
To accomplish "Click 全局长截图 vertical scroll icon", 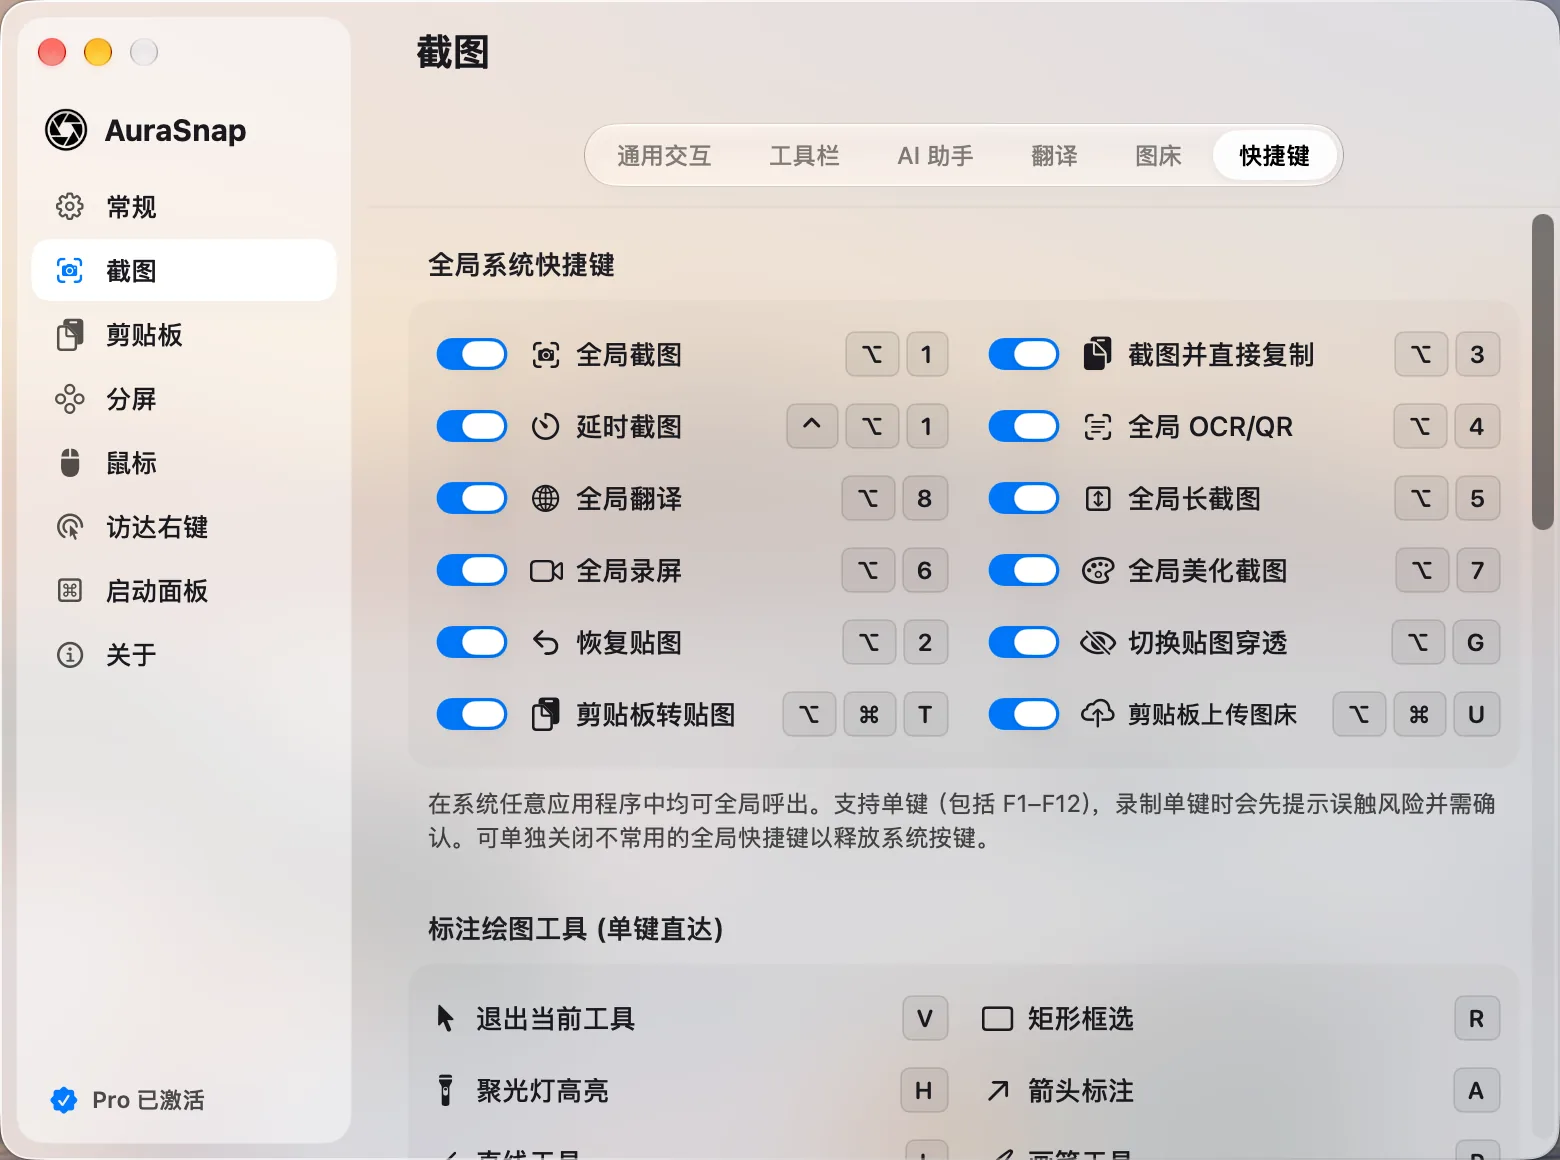I will 1098,499.
